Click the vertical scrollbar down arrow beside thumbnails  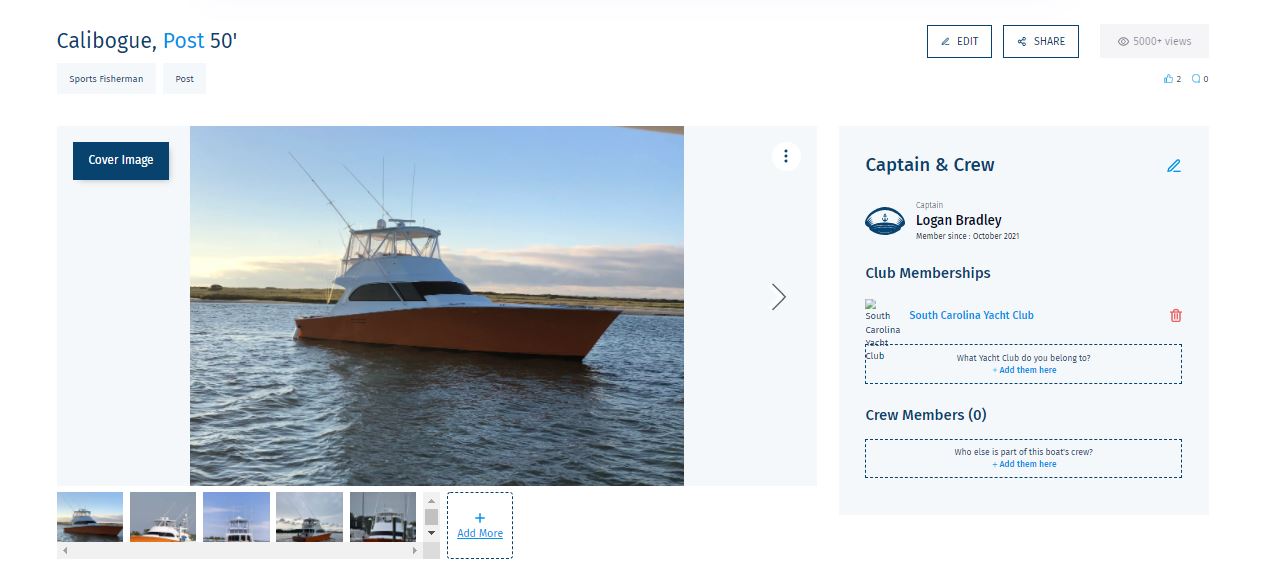click(x=431, y=533)
